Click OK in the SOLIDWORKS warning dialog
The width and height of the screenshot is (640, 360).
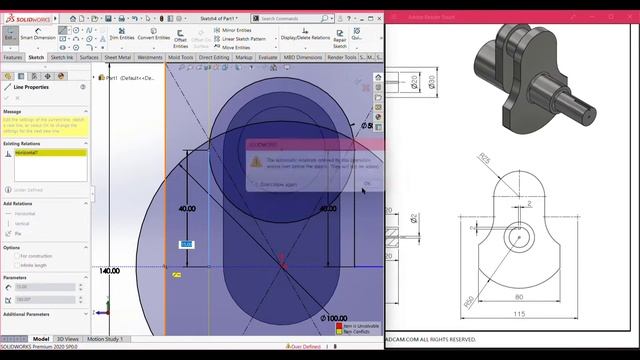coord(367,184)
